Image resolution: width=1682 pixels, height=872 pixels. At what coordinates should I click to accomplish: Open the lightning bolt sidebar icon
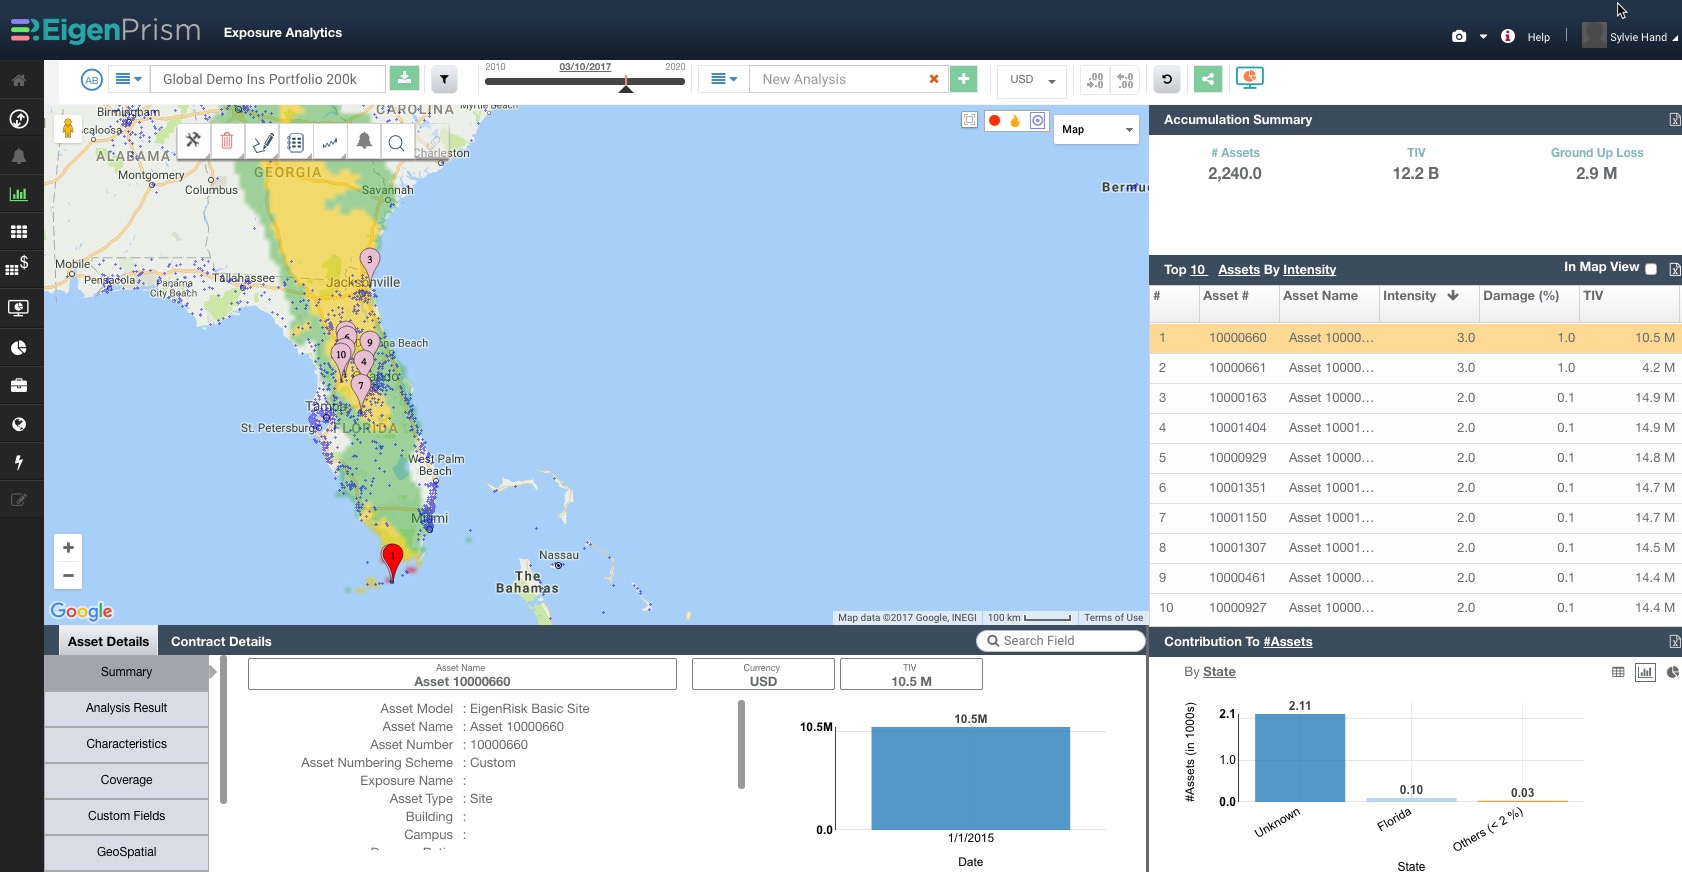[19, 462]
